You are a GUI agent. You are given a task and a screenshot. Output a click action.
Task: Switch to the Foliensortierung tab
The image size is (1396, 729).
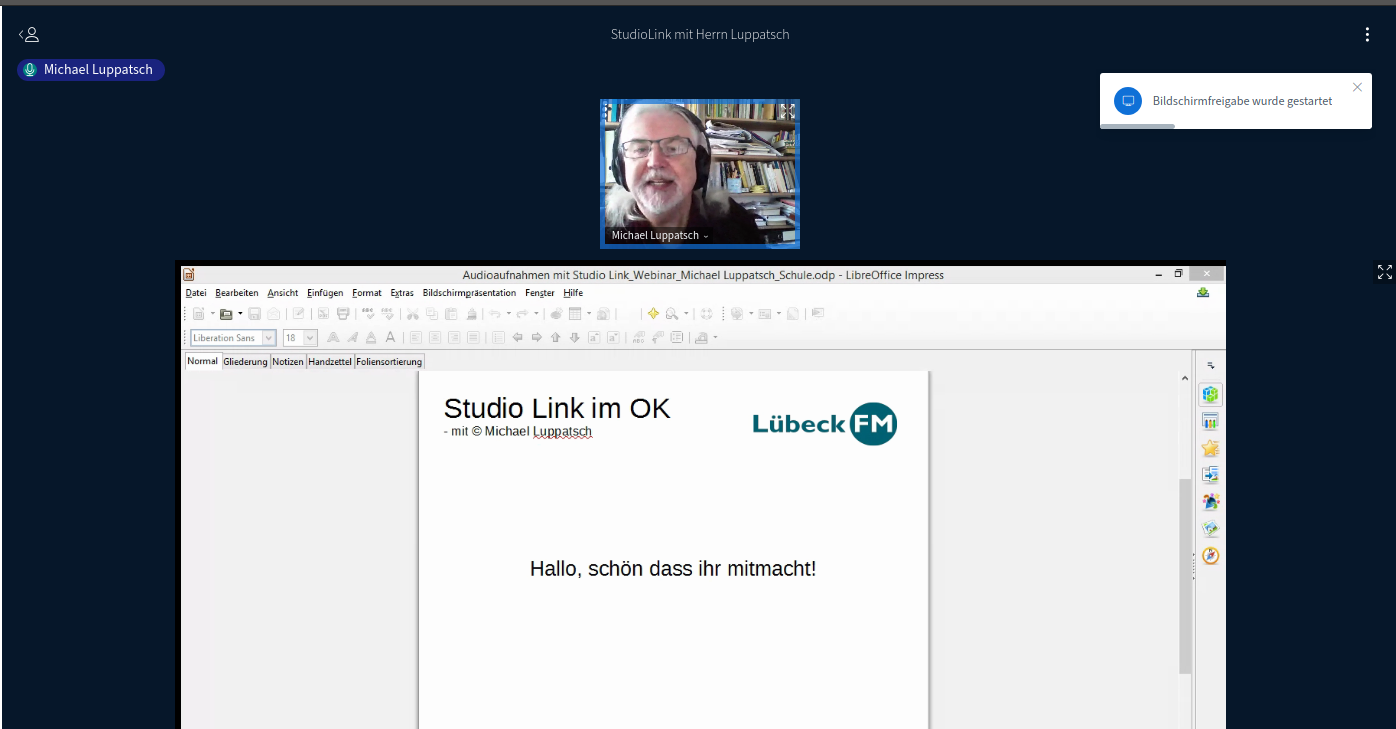pyautogui.click(x=389, y=361)
